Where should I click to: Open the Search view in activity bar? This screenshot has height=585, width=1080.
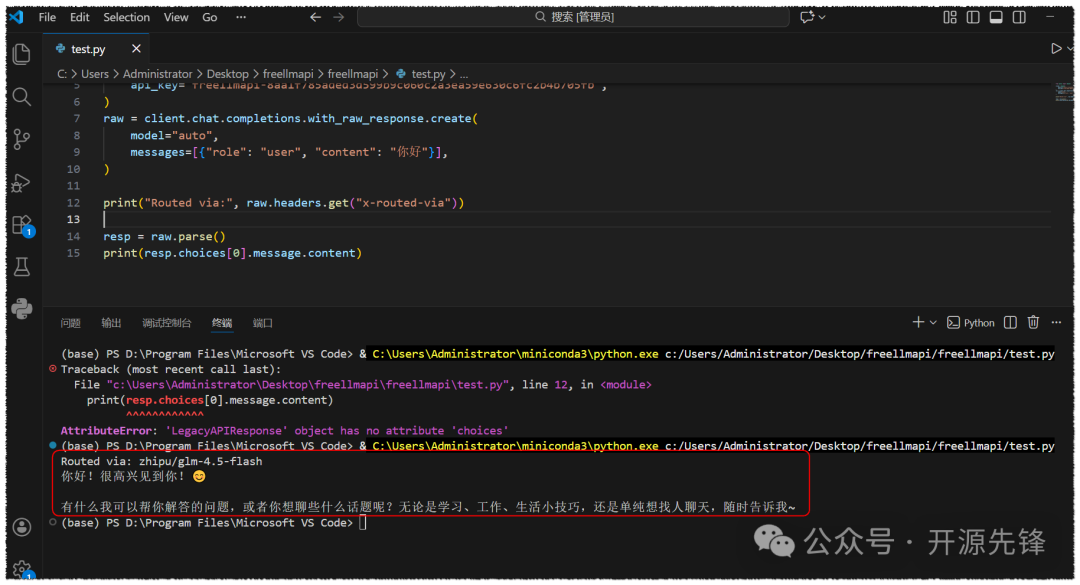tap(21, 96)
